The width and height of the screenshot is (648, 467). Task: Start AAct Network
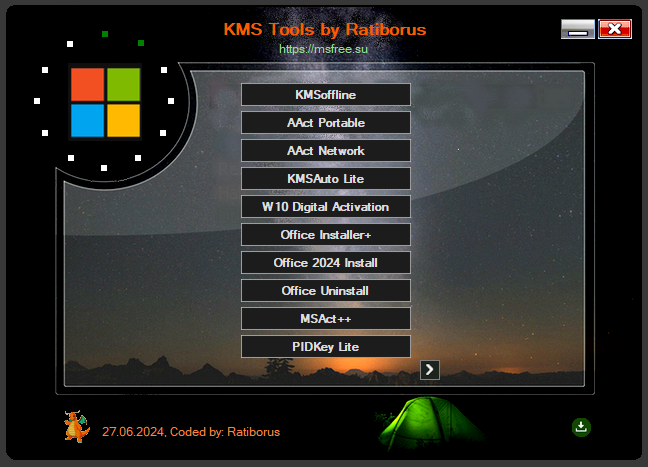(325, 150)
